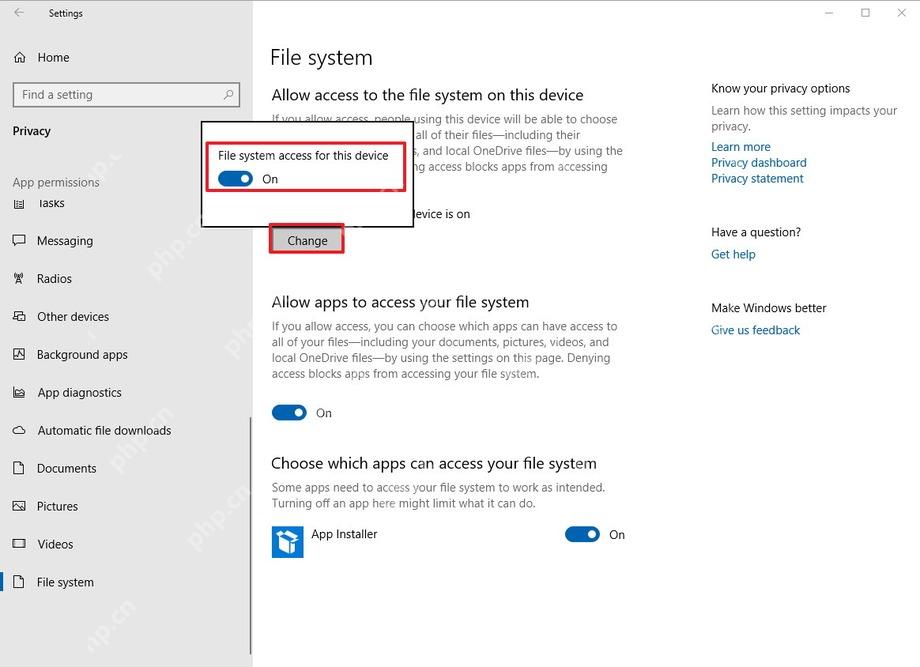Minimize the Settings window
This screenshot has height=667, width=920.
pyautogui.click(x=829, y=12)
